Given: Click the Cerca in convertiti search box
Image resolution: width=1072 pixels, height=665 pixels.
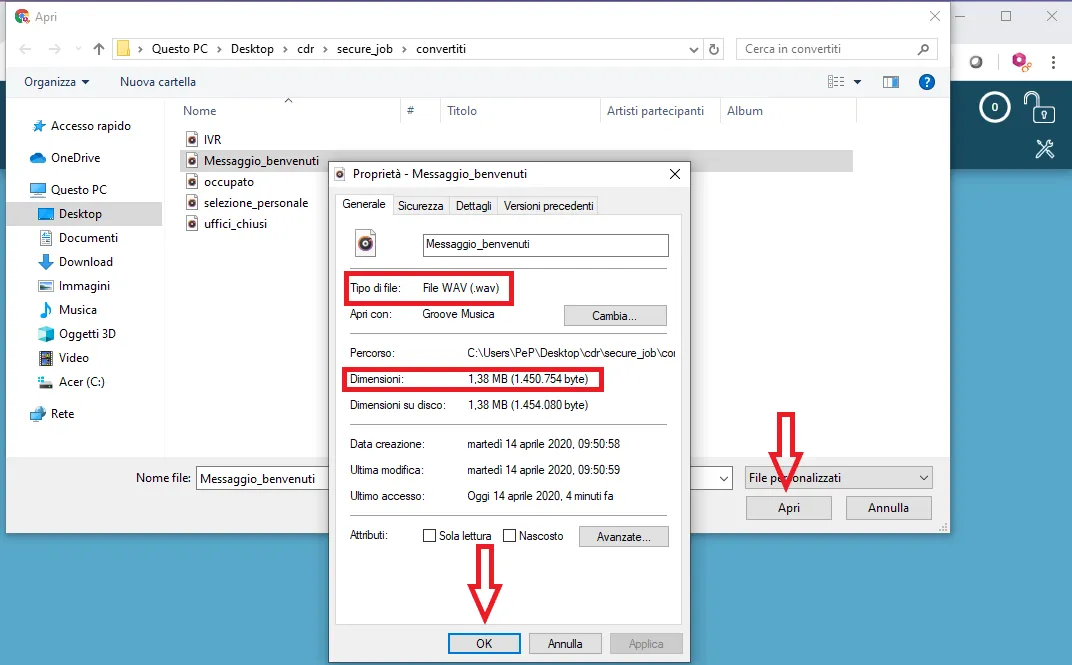Looking at the screenshot, I should (x=828, y=49).
